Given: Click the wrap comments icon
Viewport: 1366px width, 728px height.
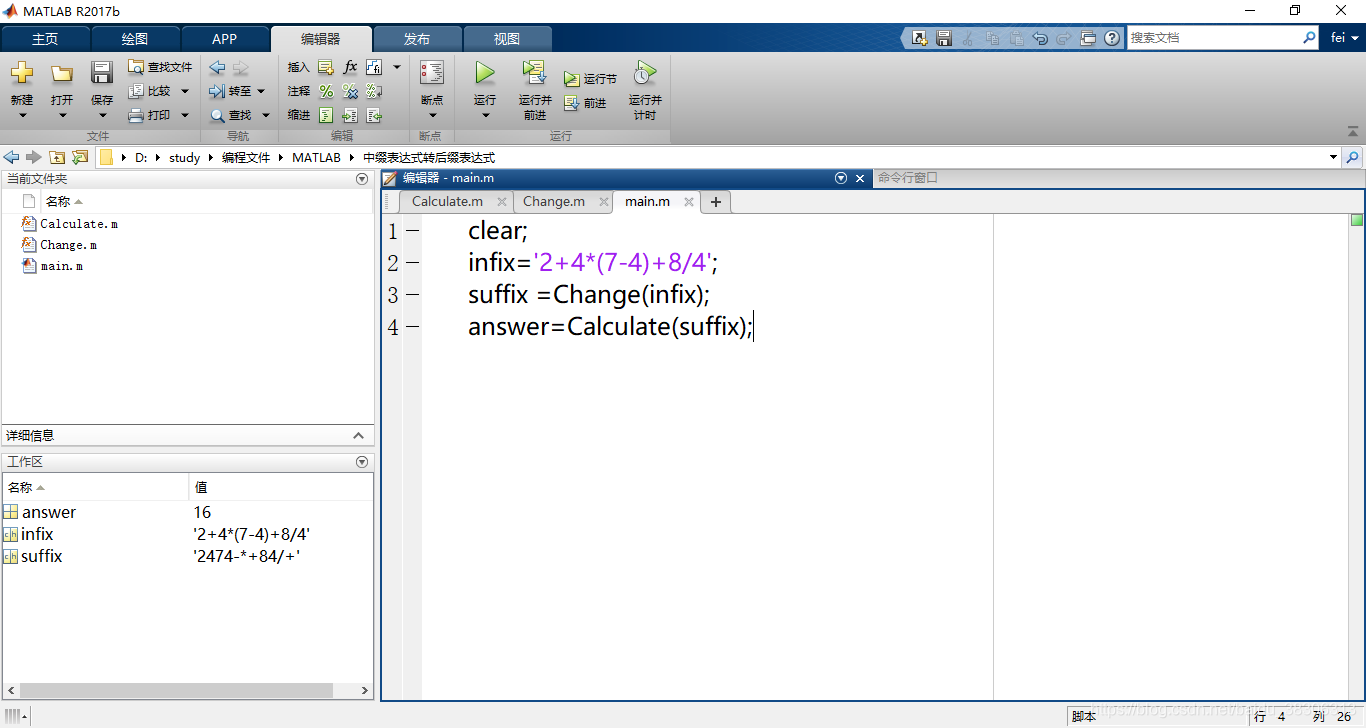Looking at the screenshot, I should tap(374, 91).
